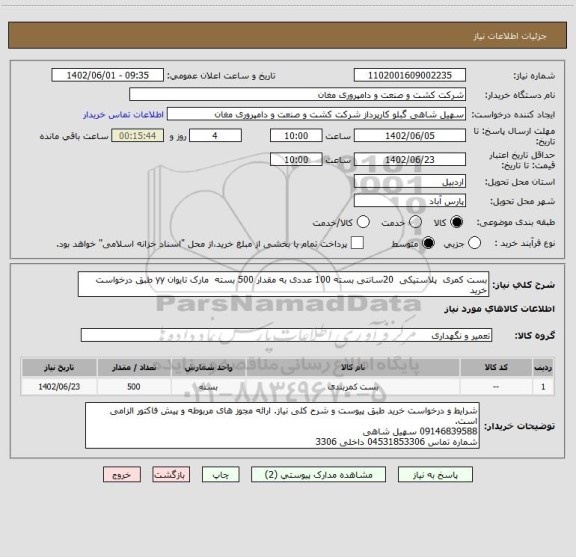
Task: Click the بازگشت back button
Action: coord(171,475)
